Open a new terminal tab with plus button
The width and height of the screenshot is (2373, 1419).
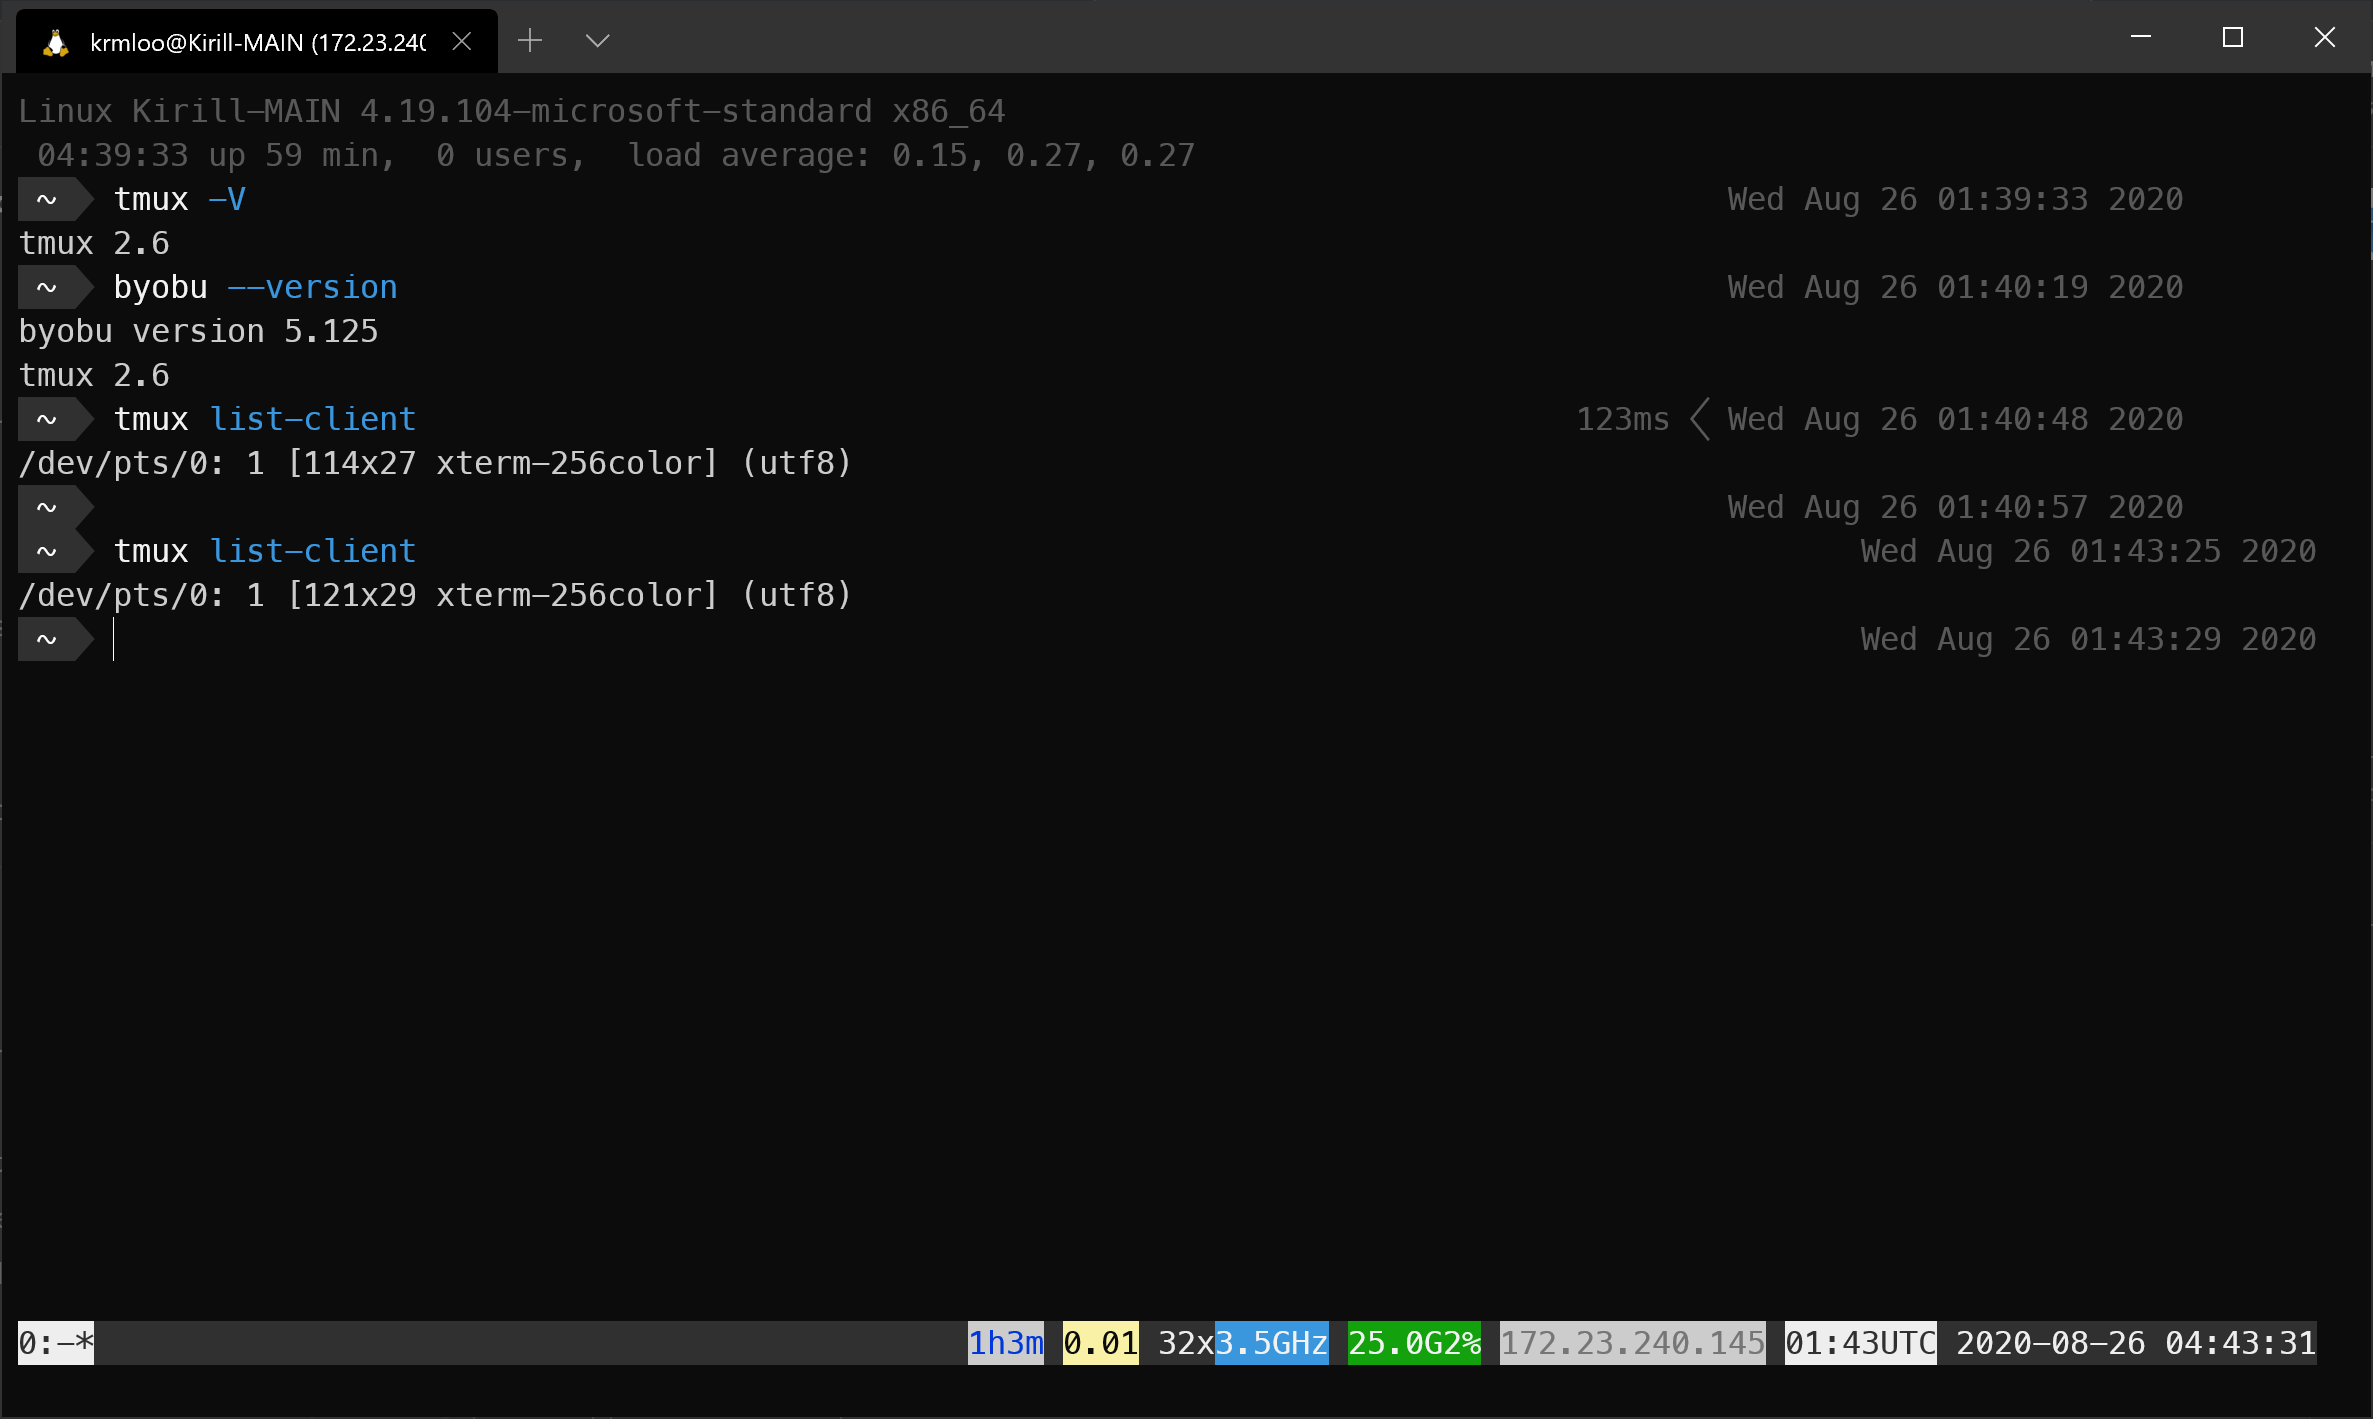(530, 41)
